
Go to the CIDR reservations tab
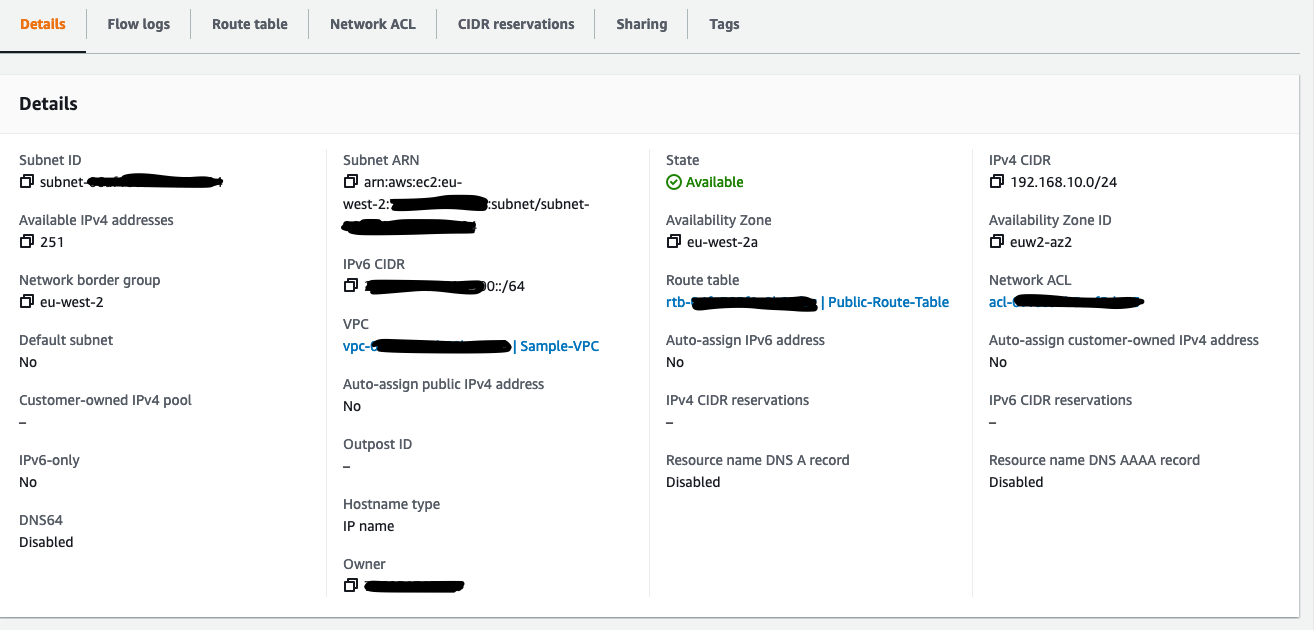click(516, 24)
